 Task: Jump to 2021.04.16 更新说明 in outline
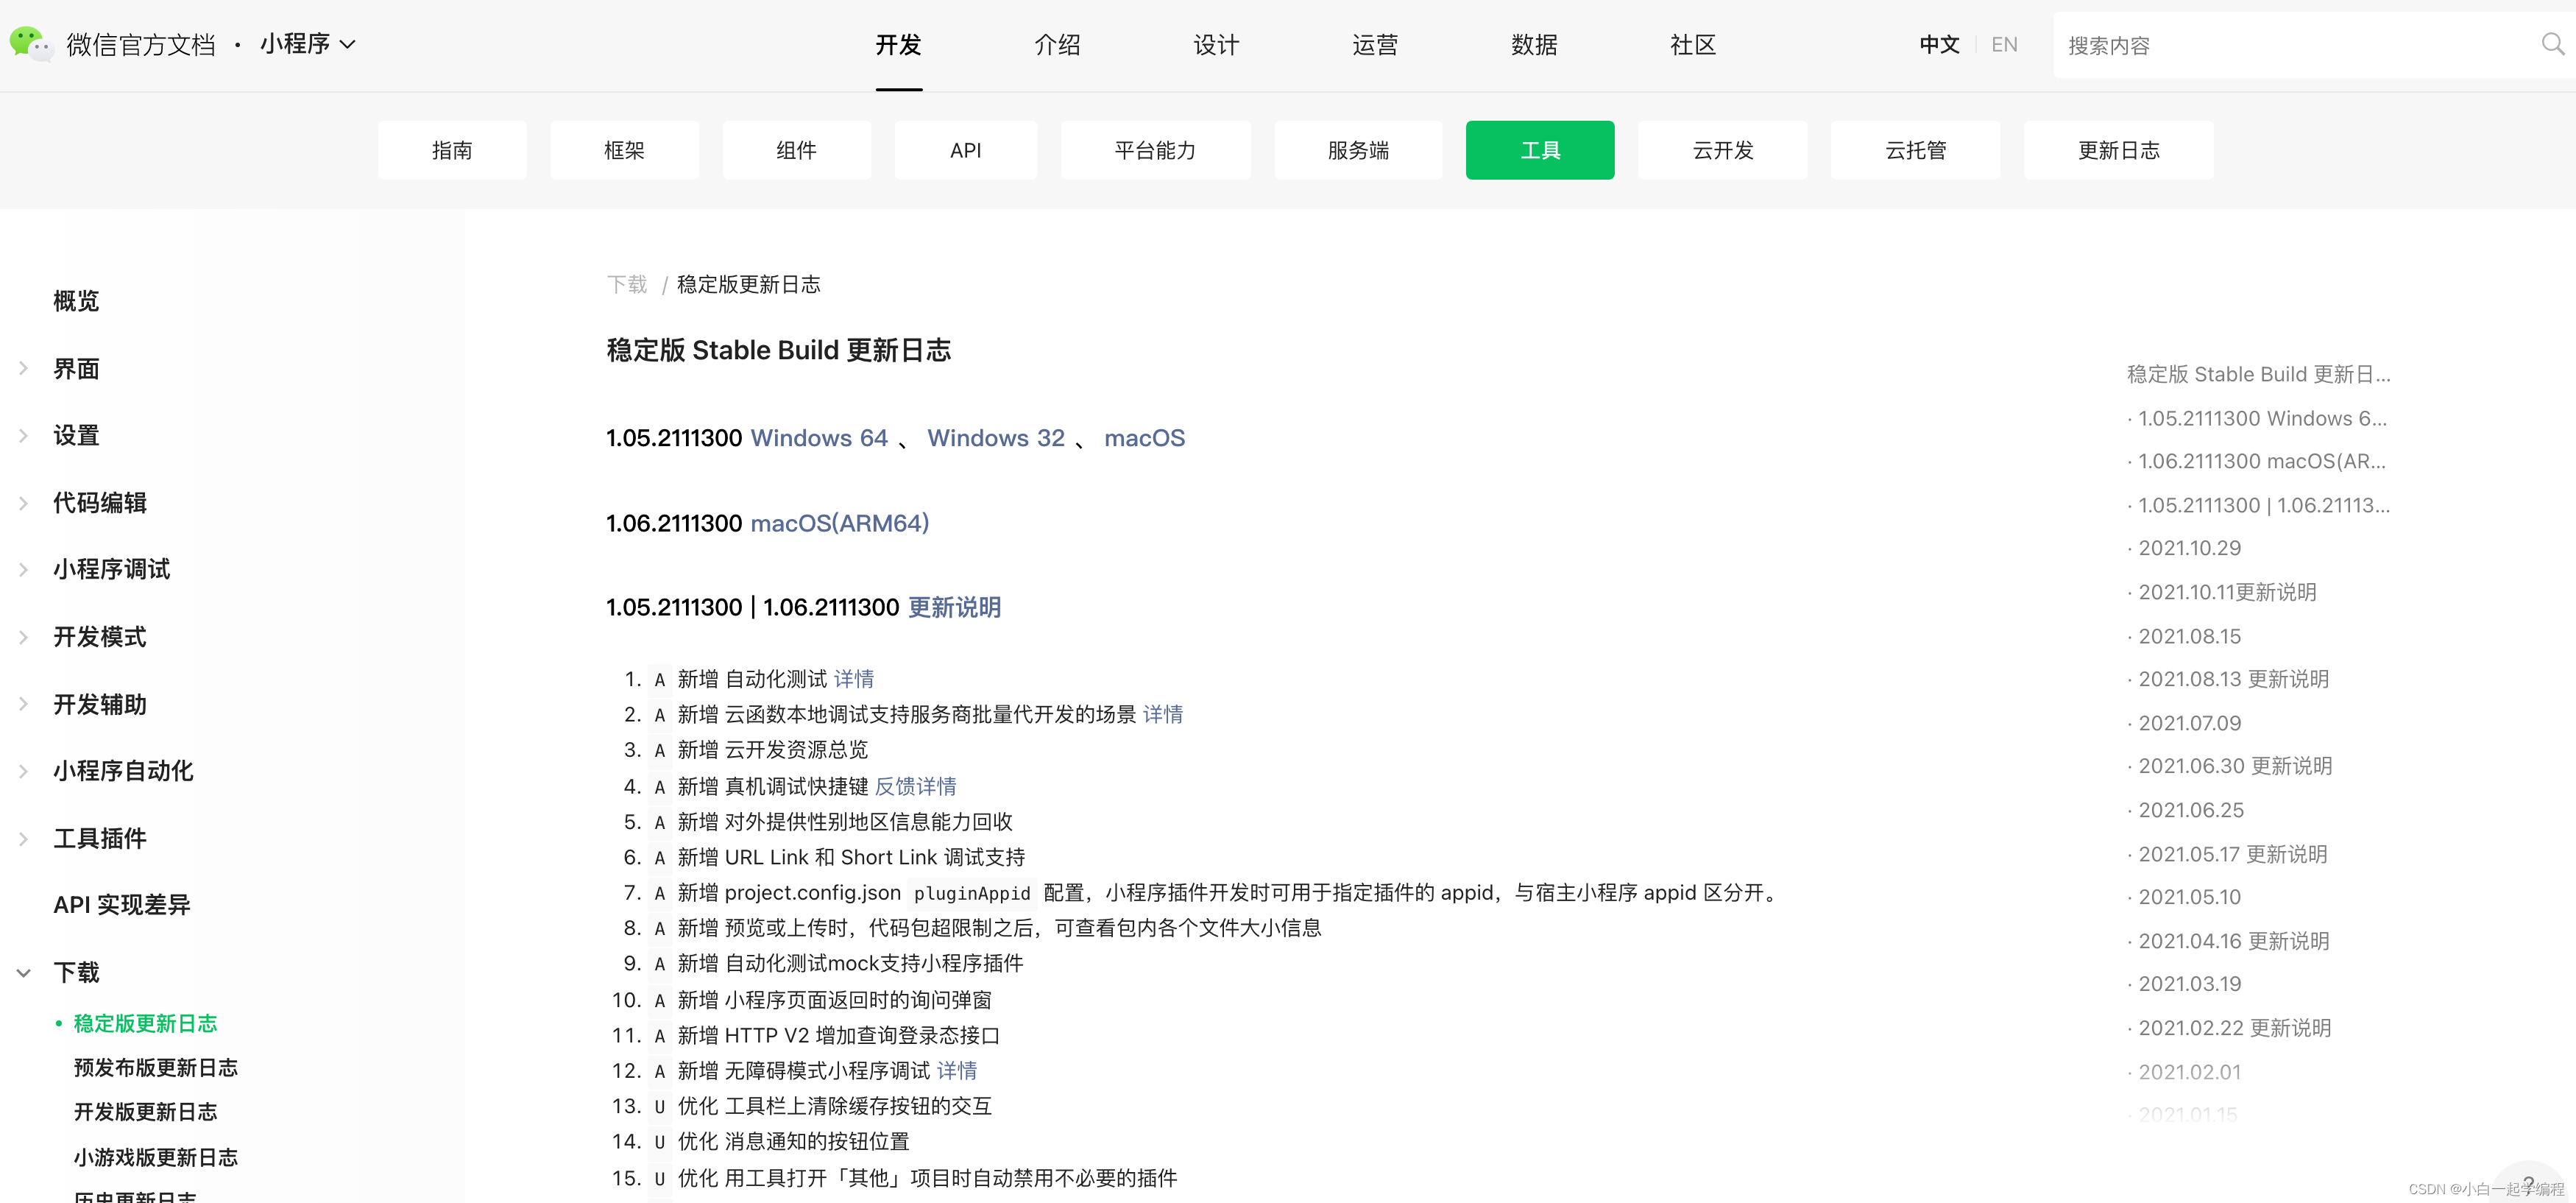pyautogui.click(x=2234, y=941)
